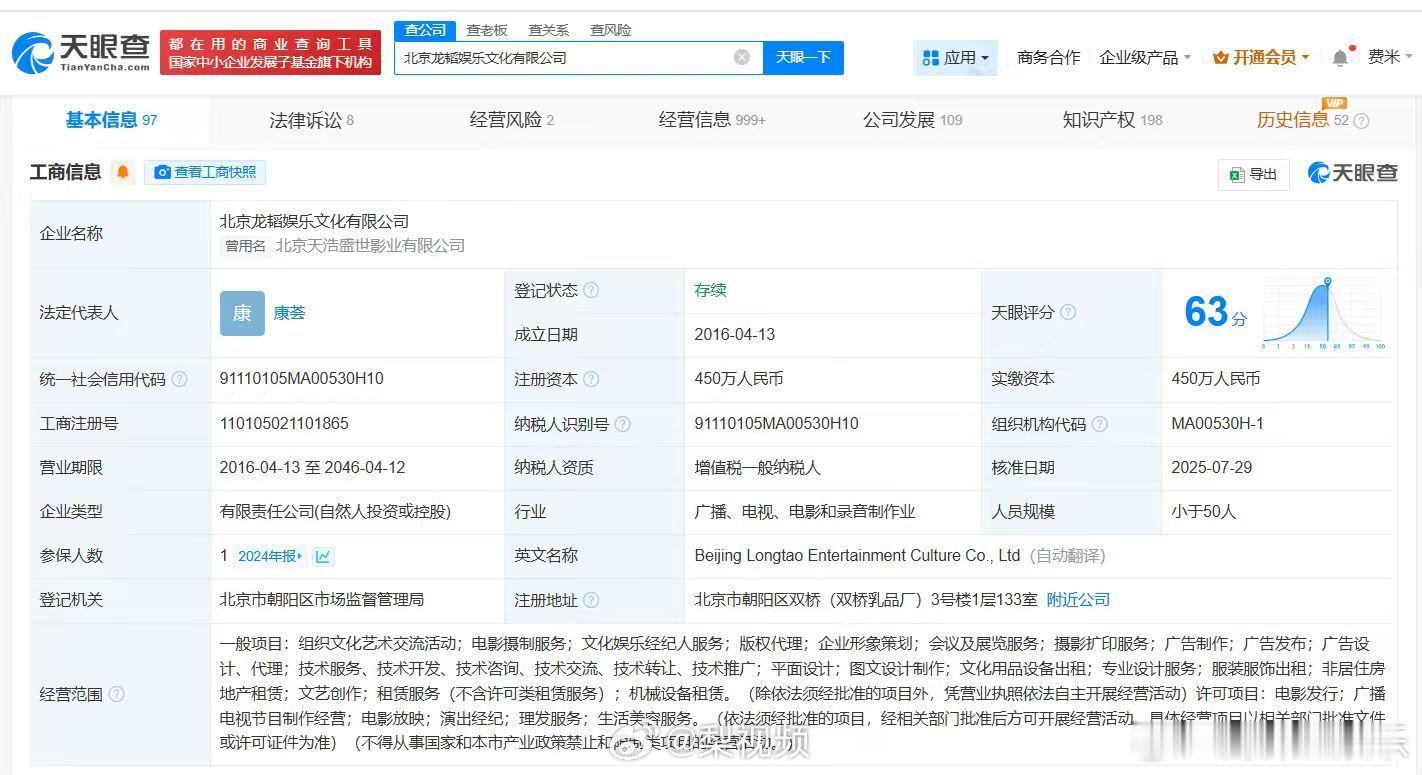
Task: Select the former name 北京天浩盛世影业有限公司
Action: click(x=370, y=246)
